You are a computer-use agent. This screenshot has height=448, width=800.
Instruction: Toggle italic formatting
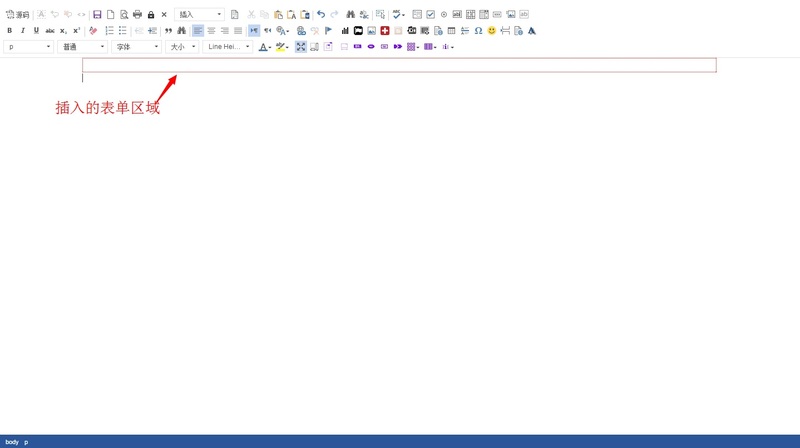(23, 31)
